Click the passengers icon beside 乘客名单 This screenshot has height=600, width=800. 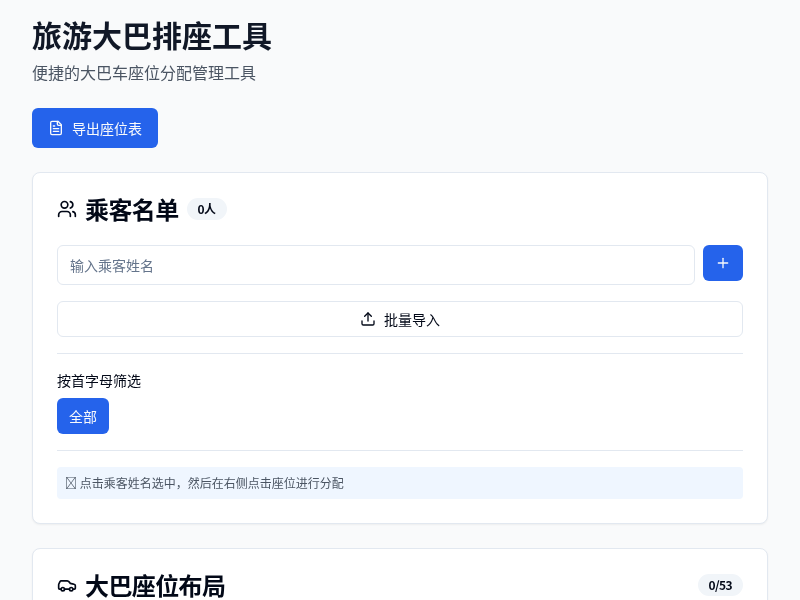pyautogui.click(x=67, y=210)
